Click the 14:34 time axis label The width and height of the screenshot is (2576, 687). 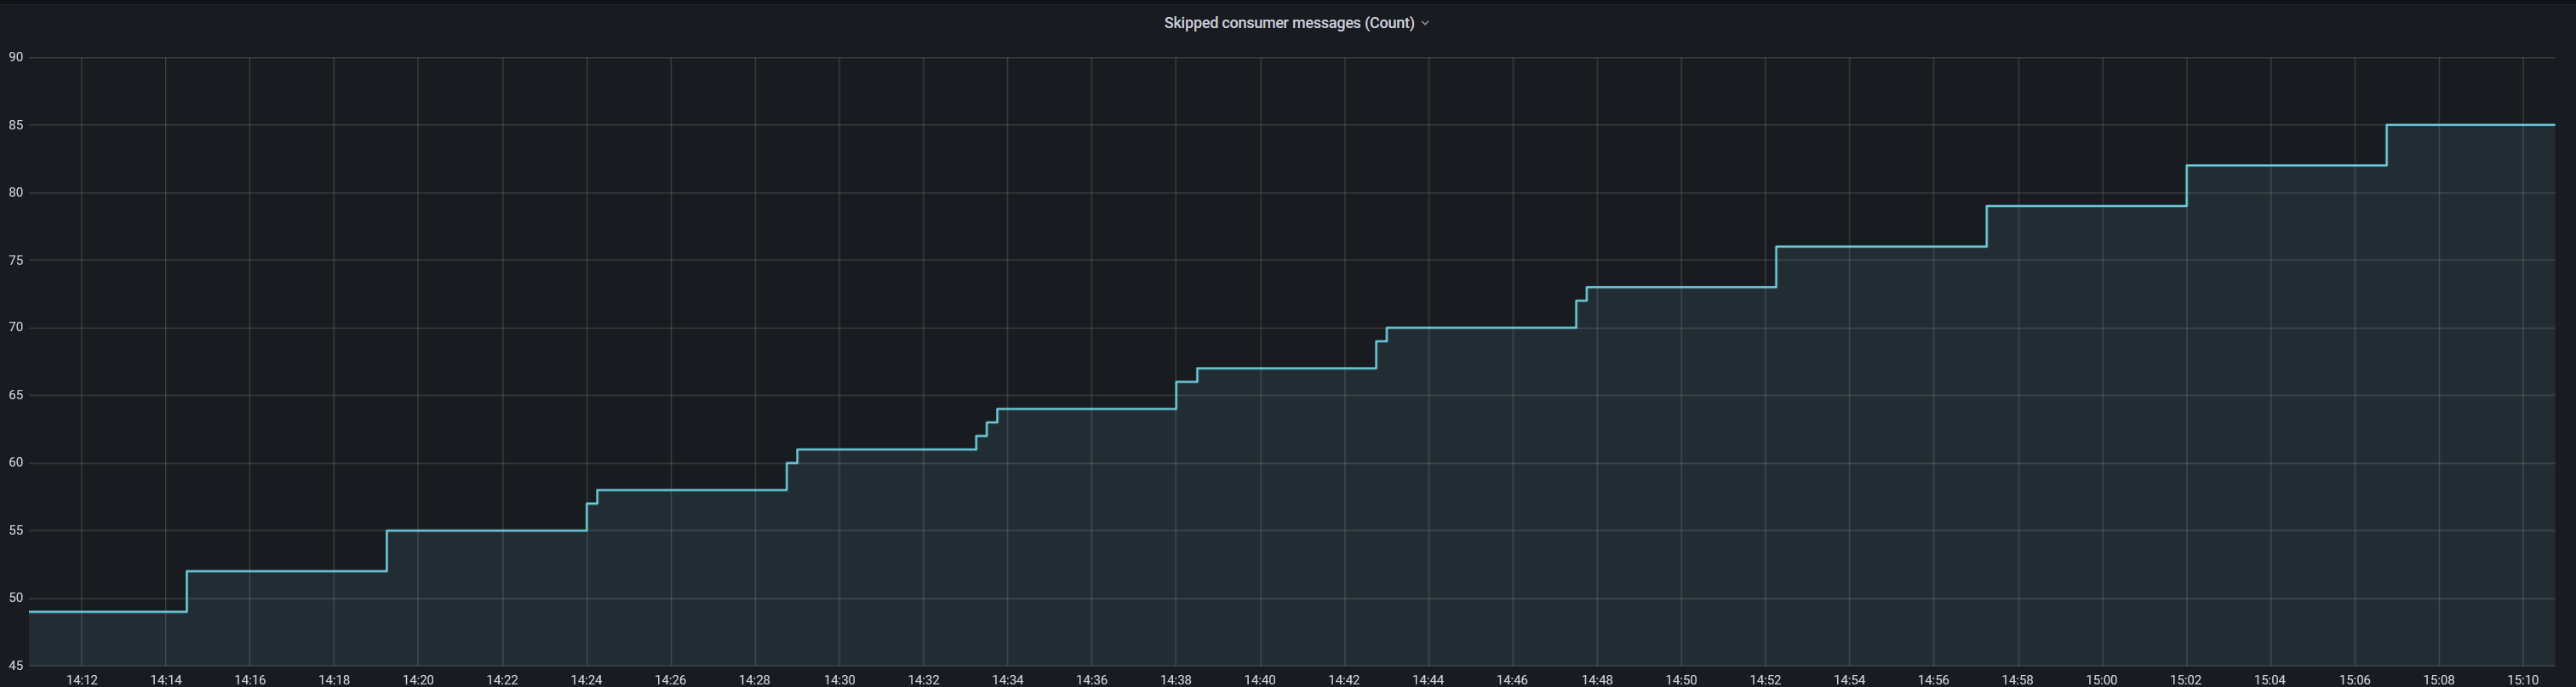pos(1008,680)
